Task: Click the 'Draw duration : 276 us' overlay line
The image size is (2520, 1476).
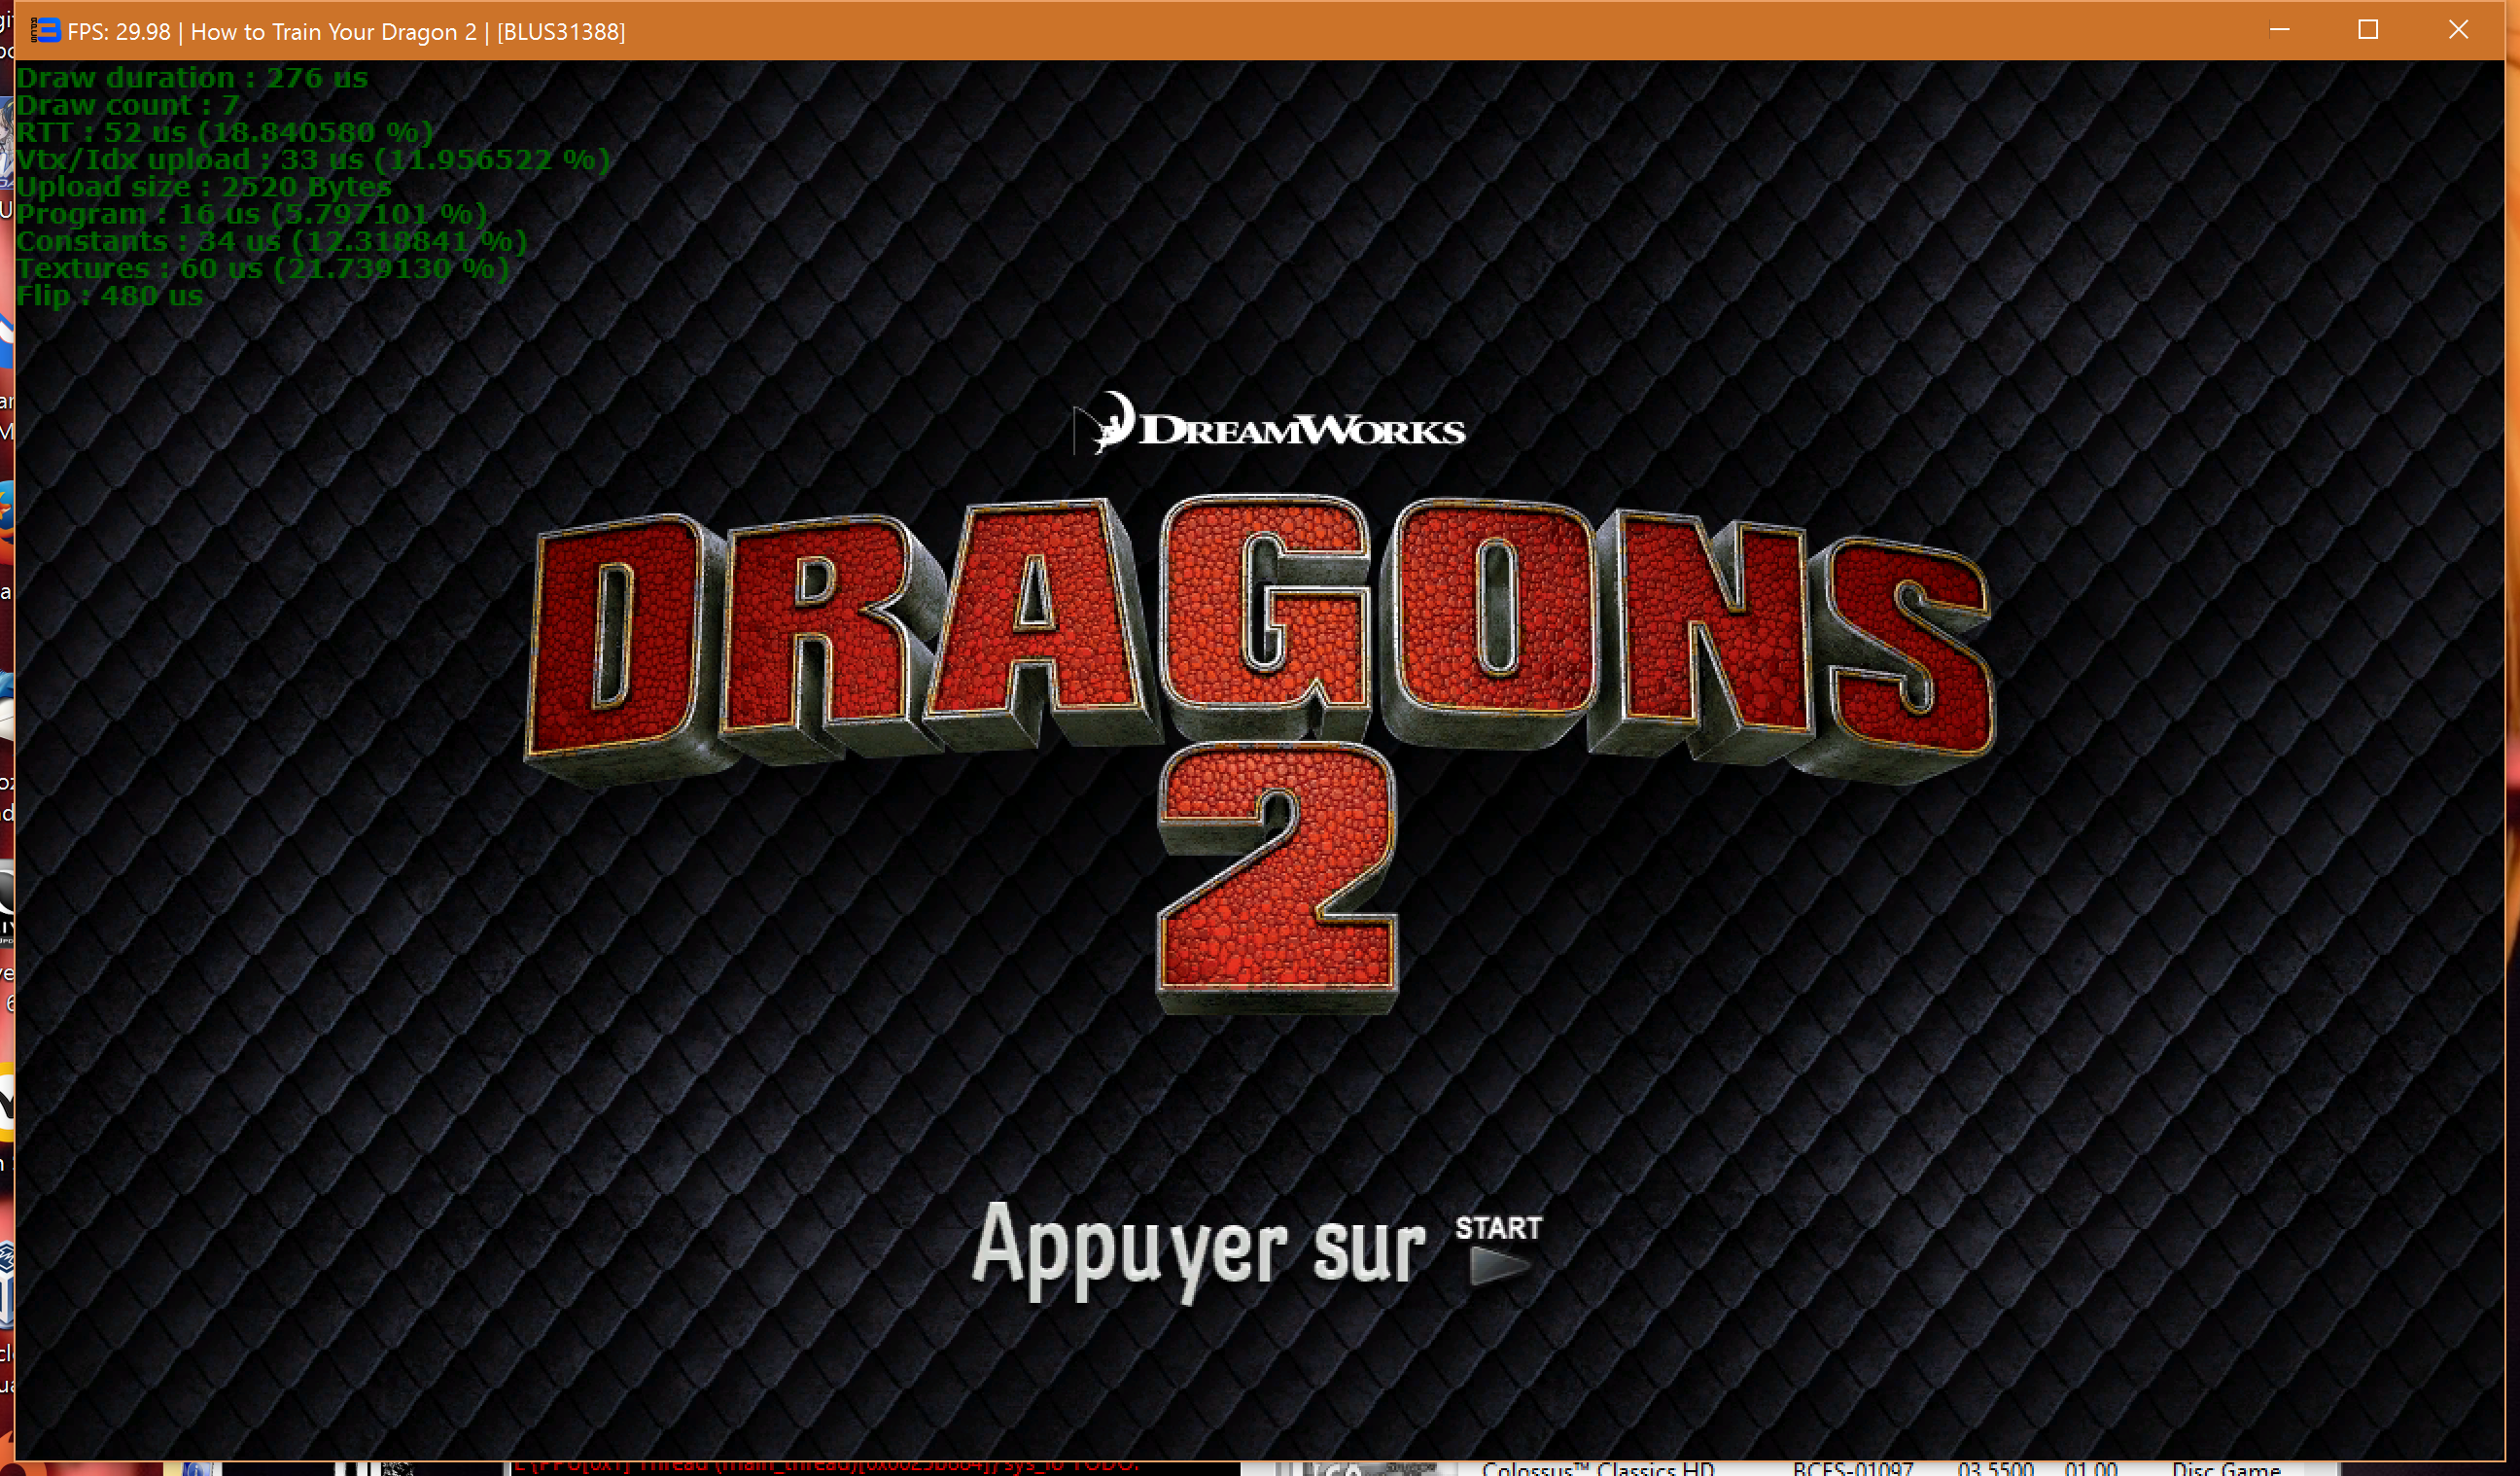Action: [x=192, y=78]
